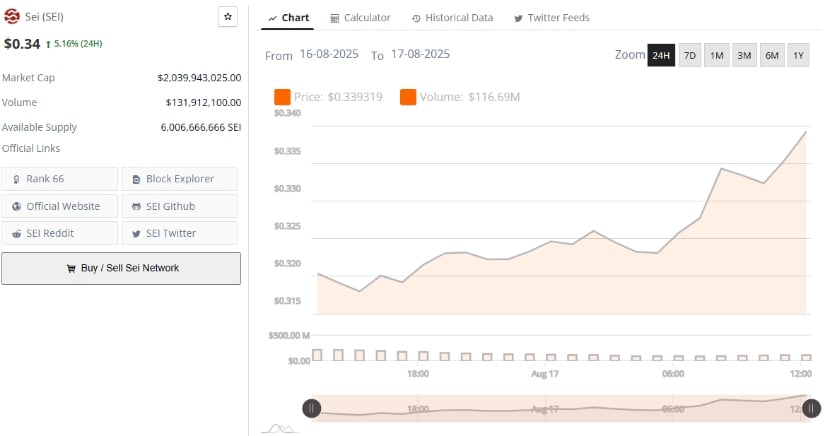This screenshot has width=825, height=436.
Task: Click Buy / Sell Sei Network button
Action: pyautogui.click(x=121, y=268)
